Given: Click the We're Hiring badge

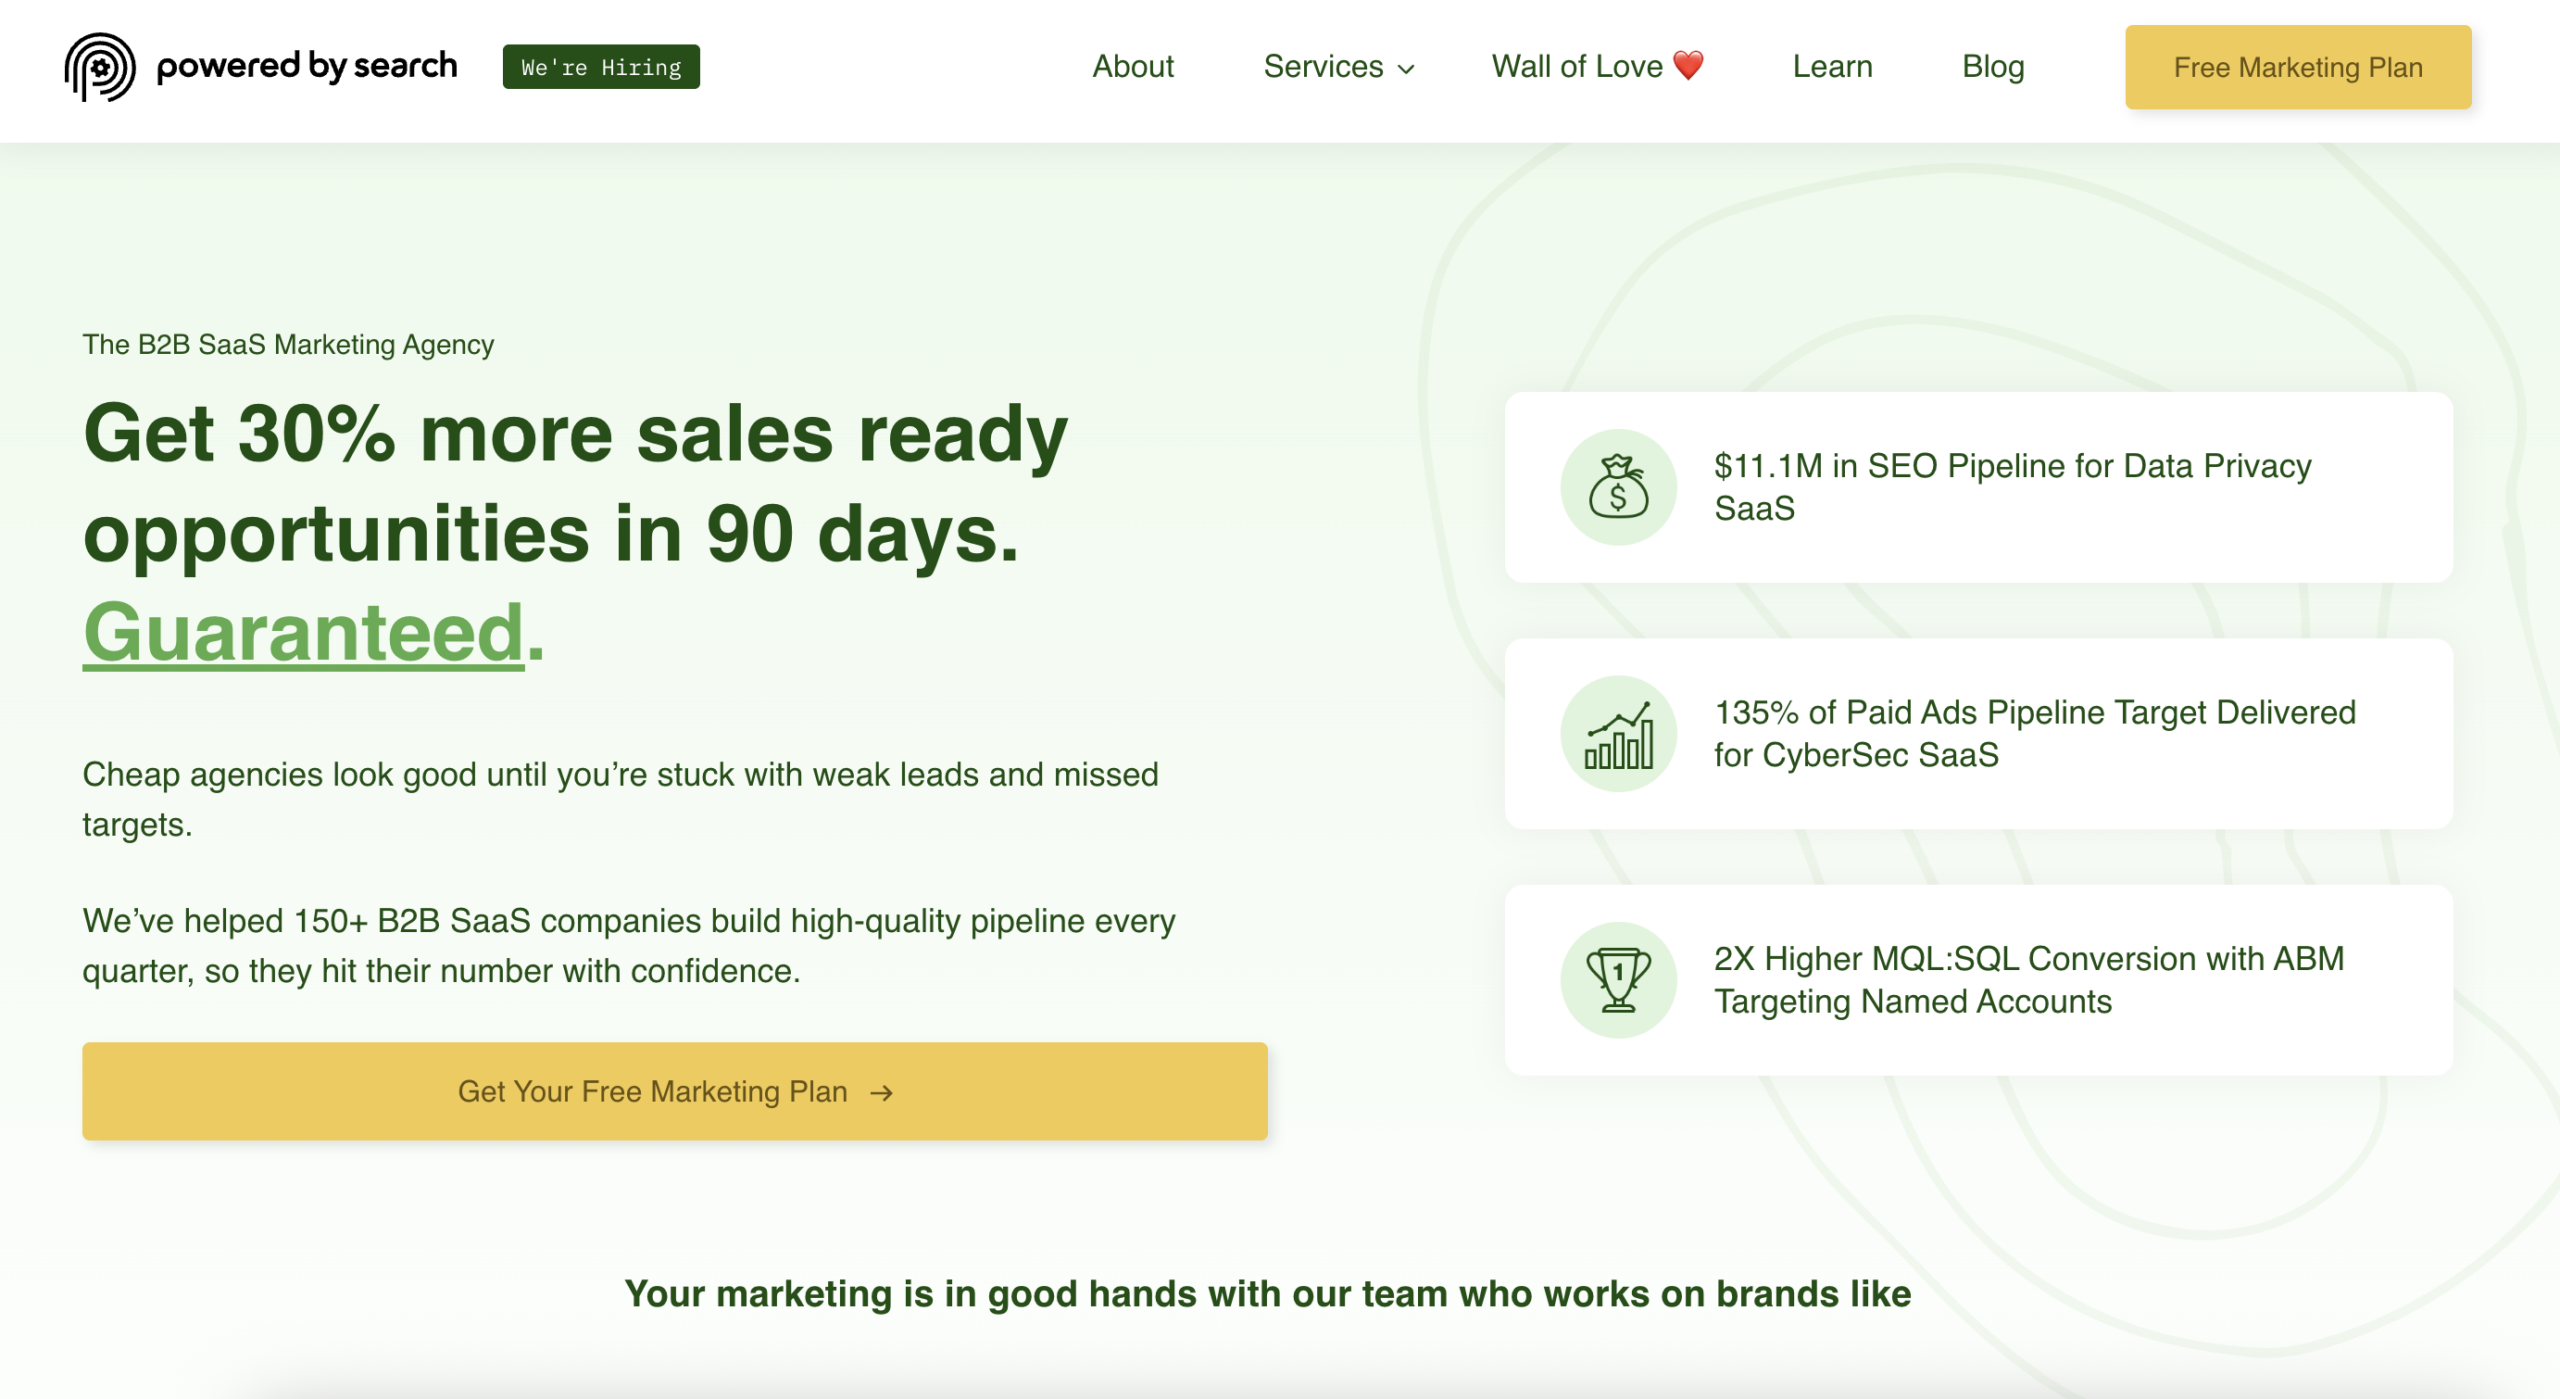Looking at the screenshot, I should click(x=601, y=67).
